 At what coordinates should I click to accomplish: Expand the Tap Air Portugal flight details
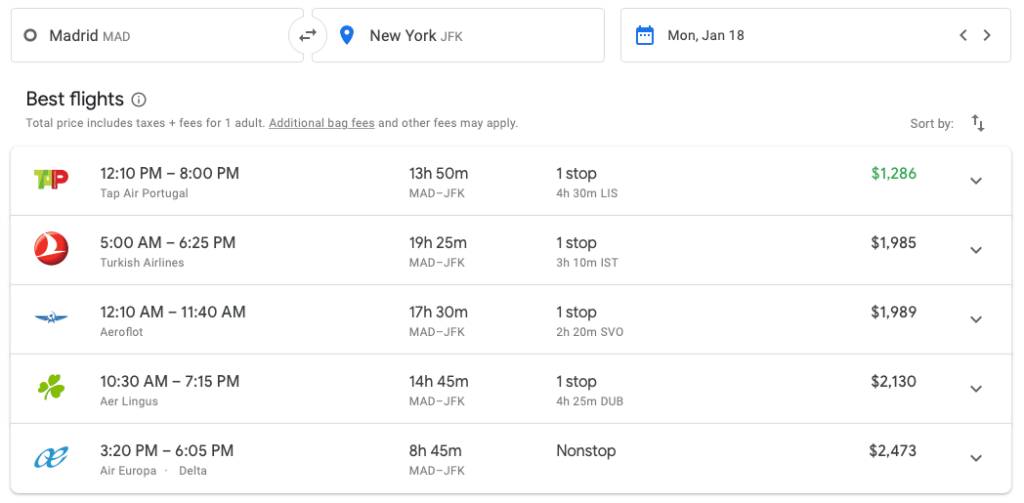pos(976,181)
